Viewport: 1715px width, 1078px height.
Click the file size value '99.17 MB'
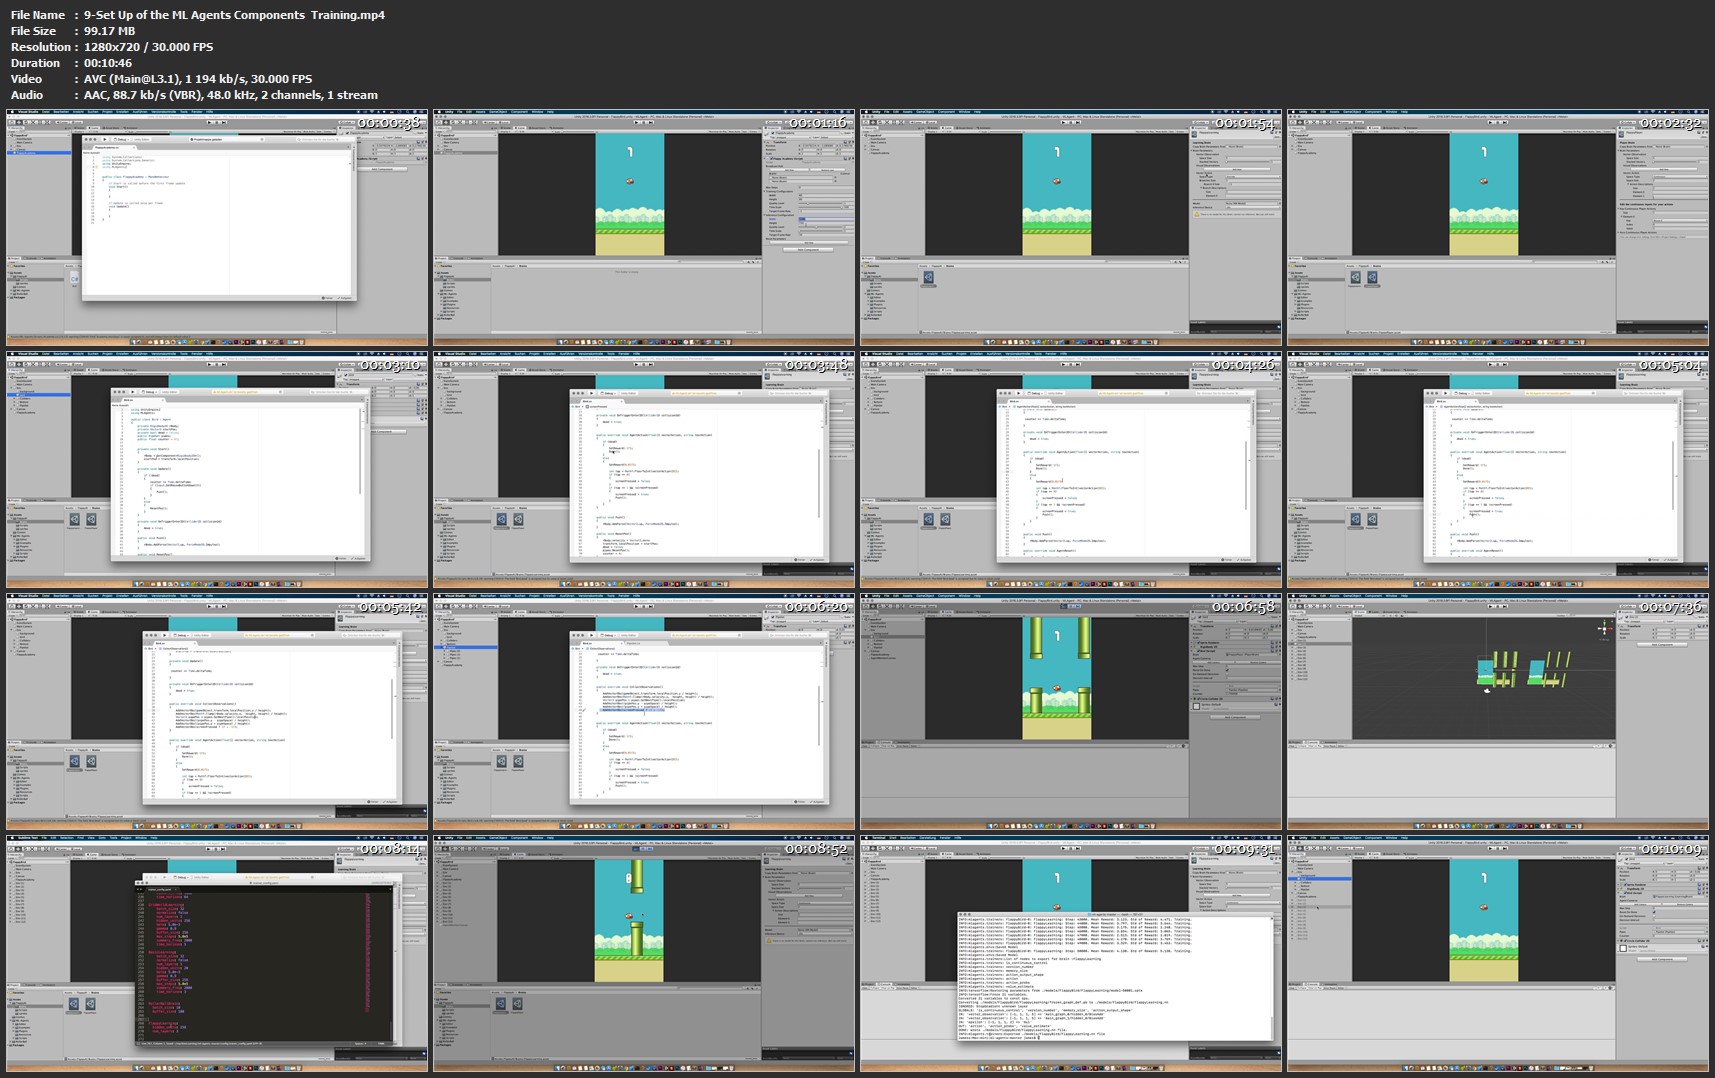pyautogui.click(x=109, y=31)
